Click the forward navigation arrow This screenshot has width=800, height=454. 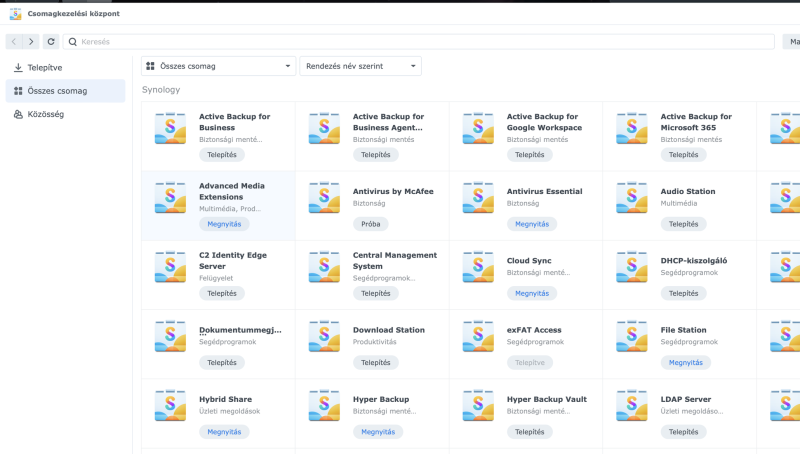31,42
